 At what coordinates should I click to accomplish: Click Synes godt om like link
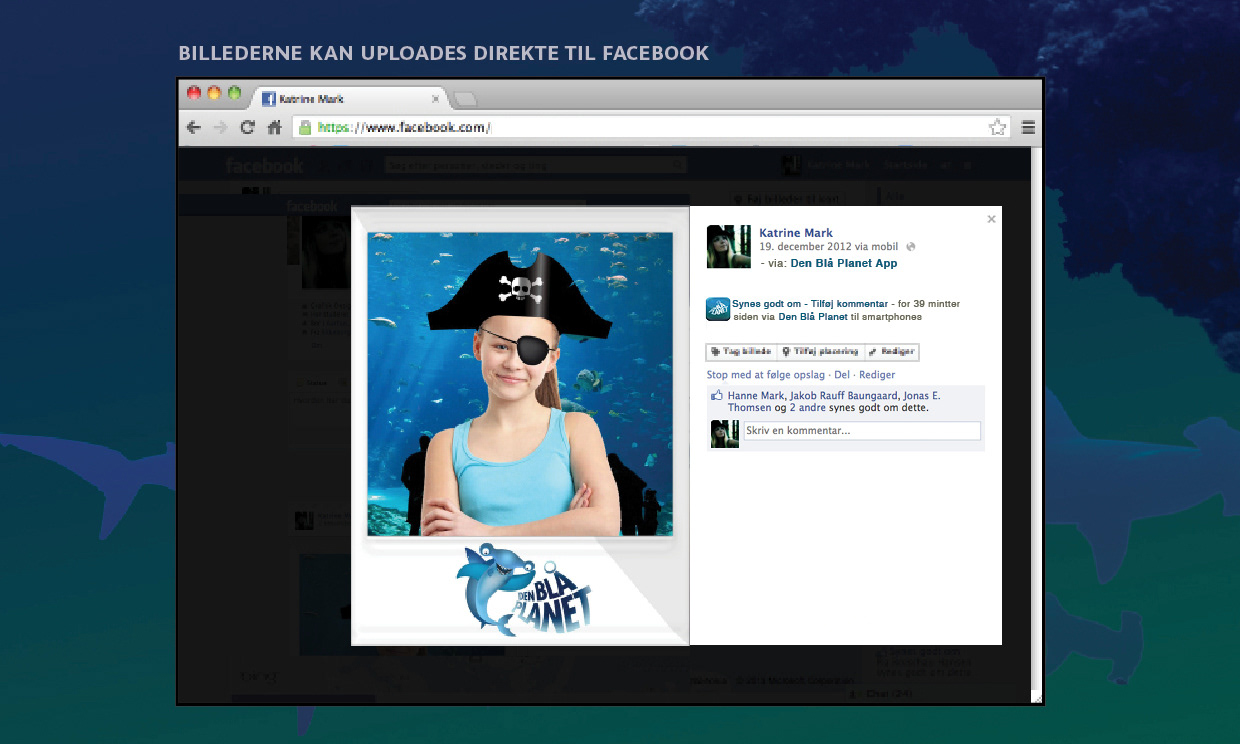click(766, 303)
